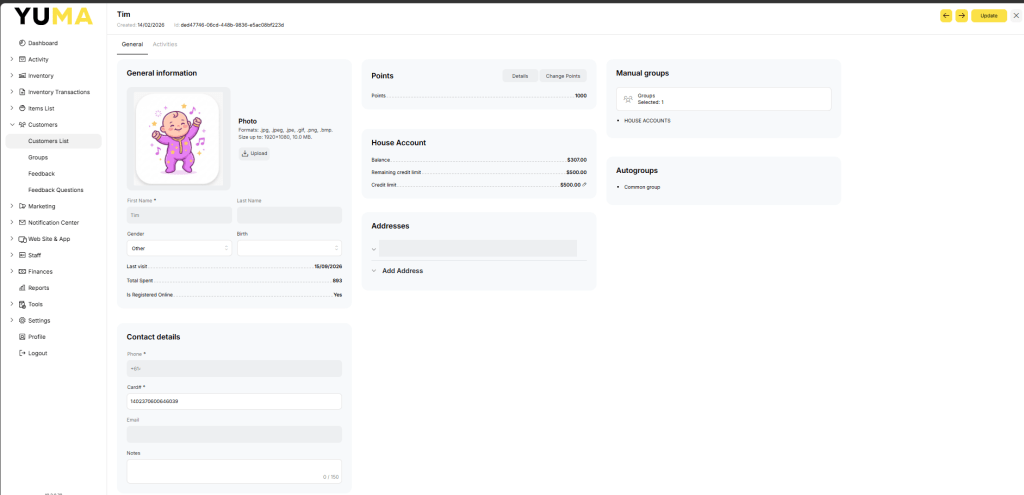
Task: Click the Email input field
Action: click(234, 434)
